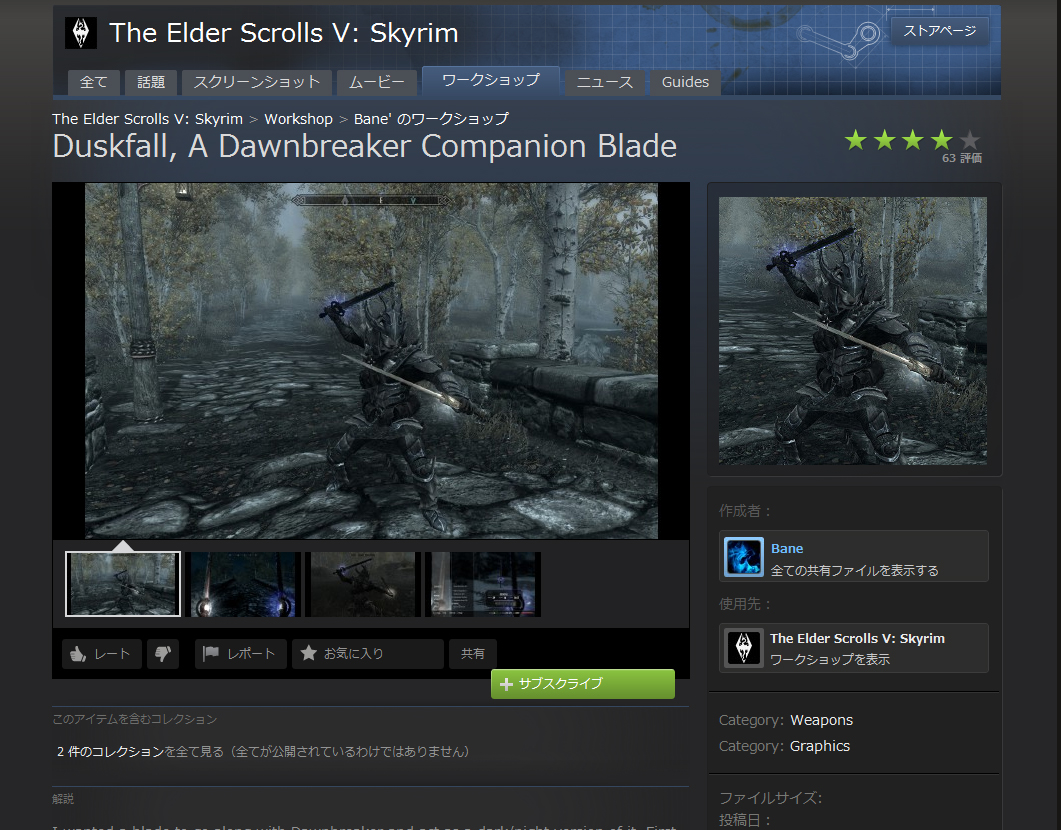Click the Skyrim logo icon in header
This screenshot has height=830, width=1061.
pyautogui.click(x=81, y=33)
